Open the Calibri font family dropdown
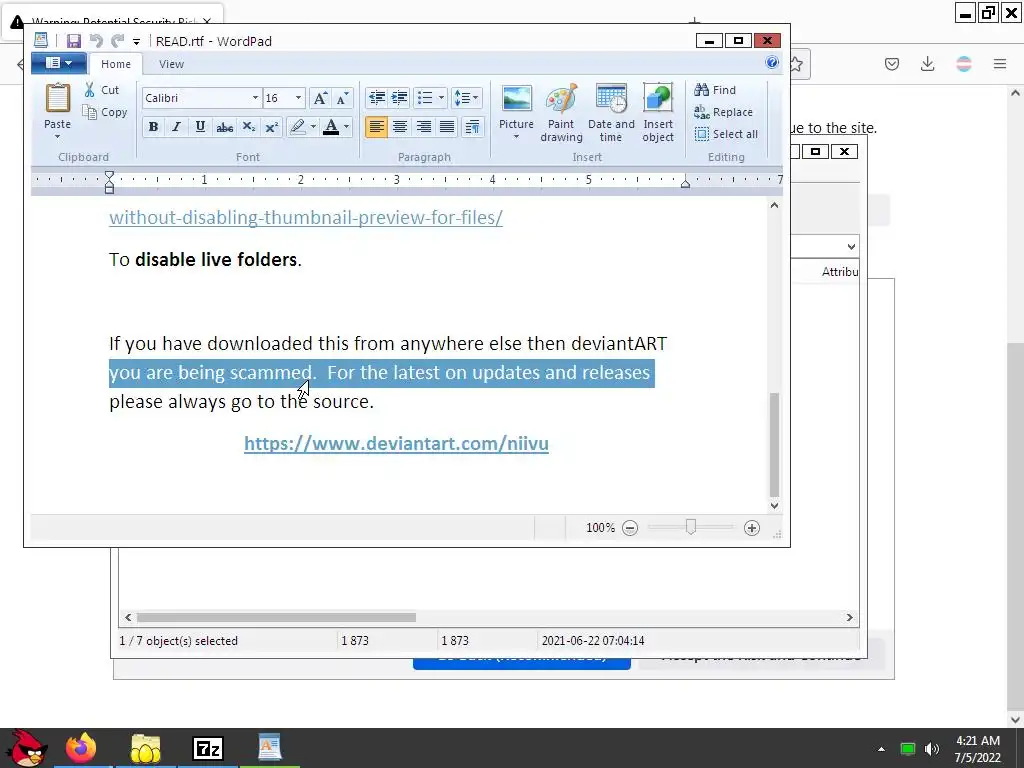The width and height of the screenshot is (1024, 768). (255, 98)
